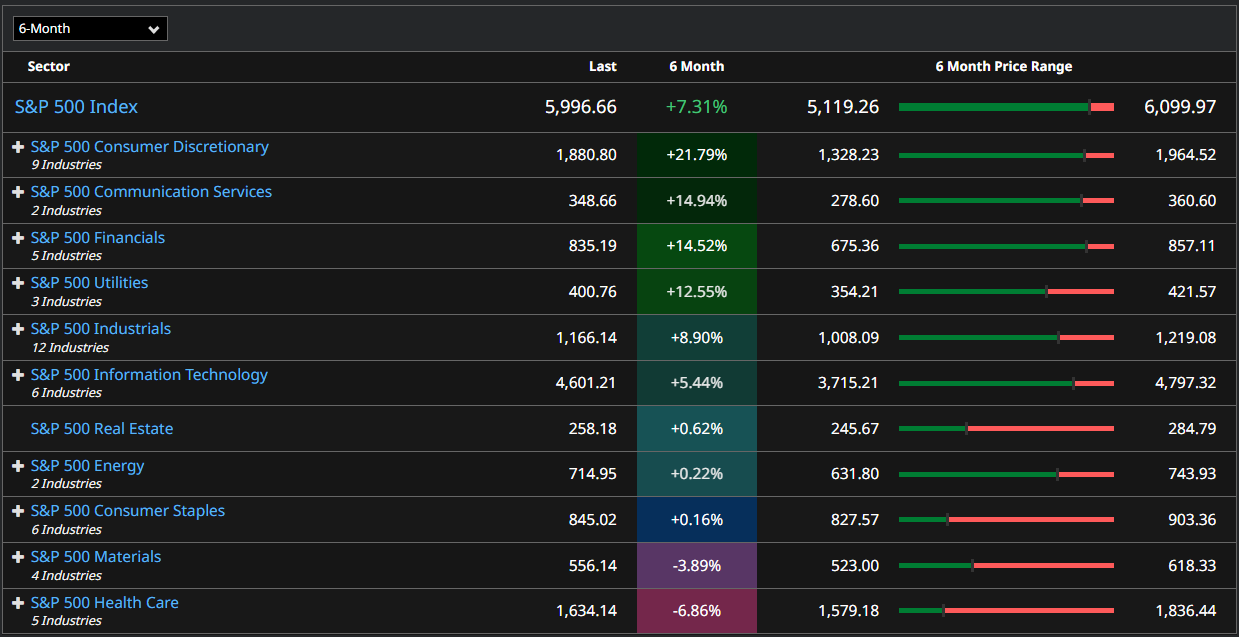Select the +5.44% Information Technology cell

point(697,383)
